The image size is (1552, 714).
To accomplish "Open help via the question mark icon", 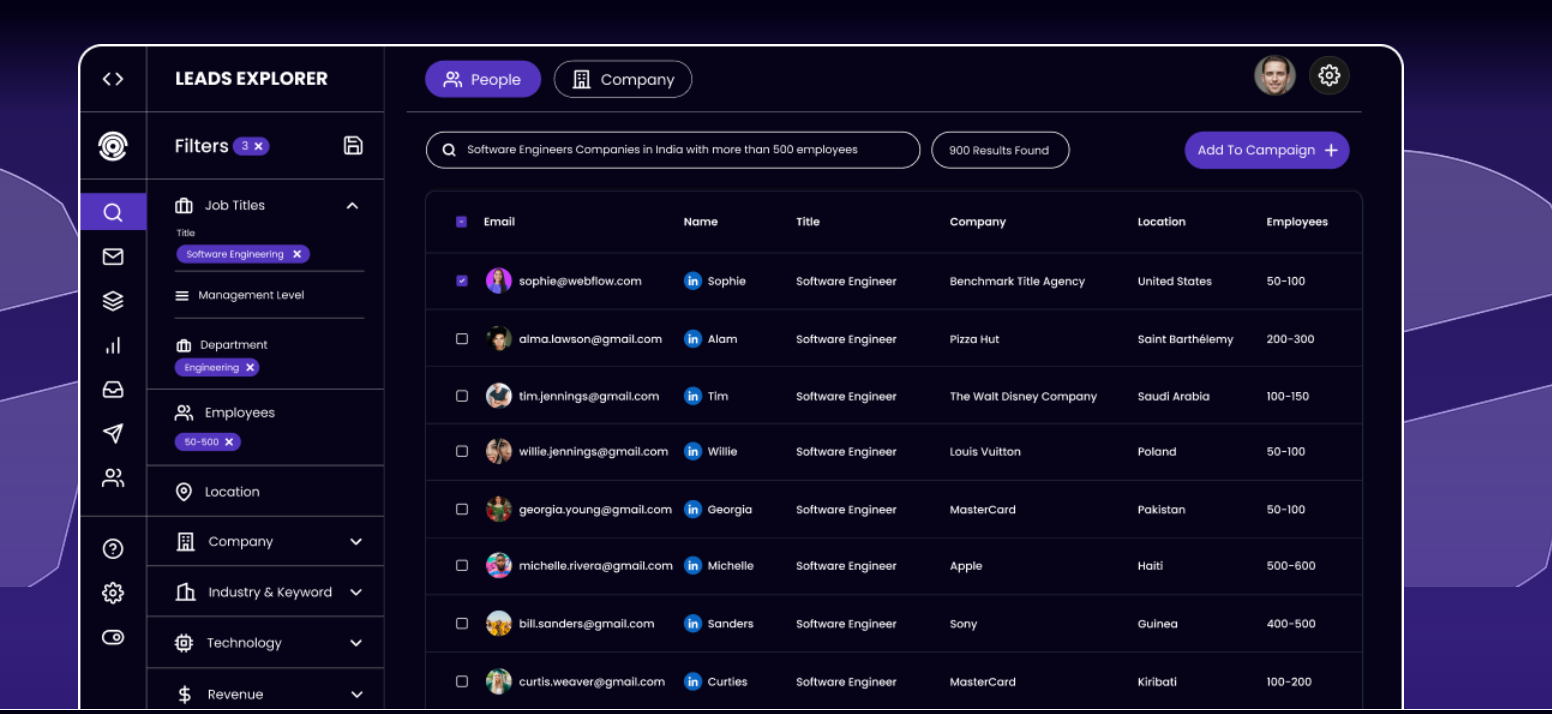I will click(x=113, y=548).
